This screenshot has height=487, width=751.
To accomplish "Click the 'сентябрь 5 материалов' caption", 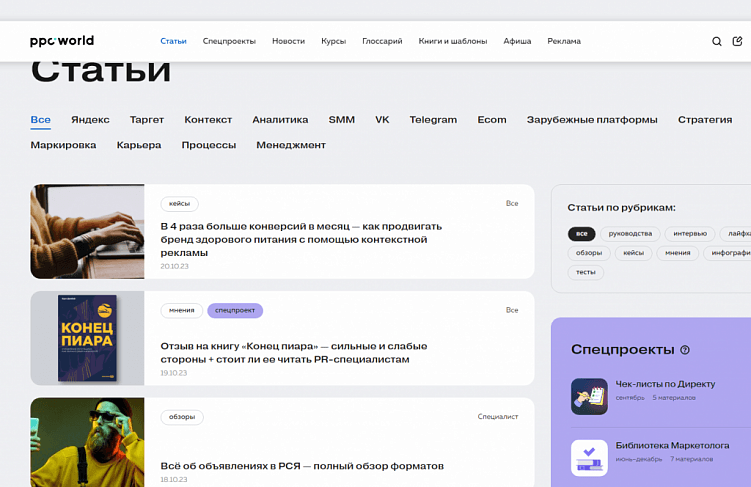I will (x=656, y=398).
